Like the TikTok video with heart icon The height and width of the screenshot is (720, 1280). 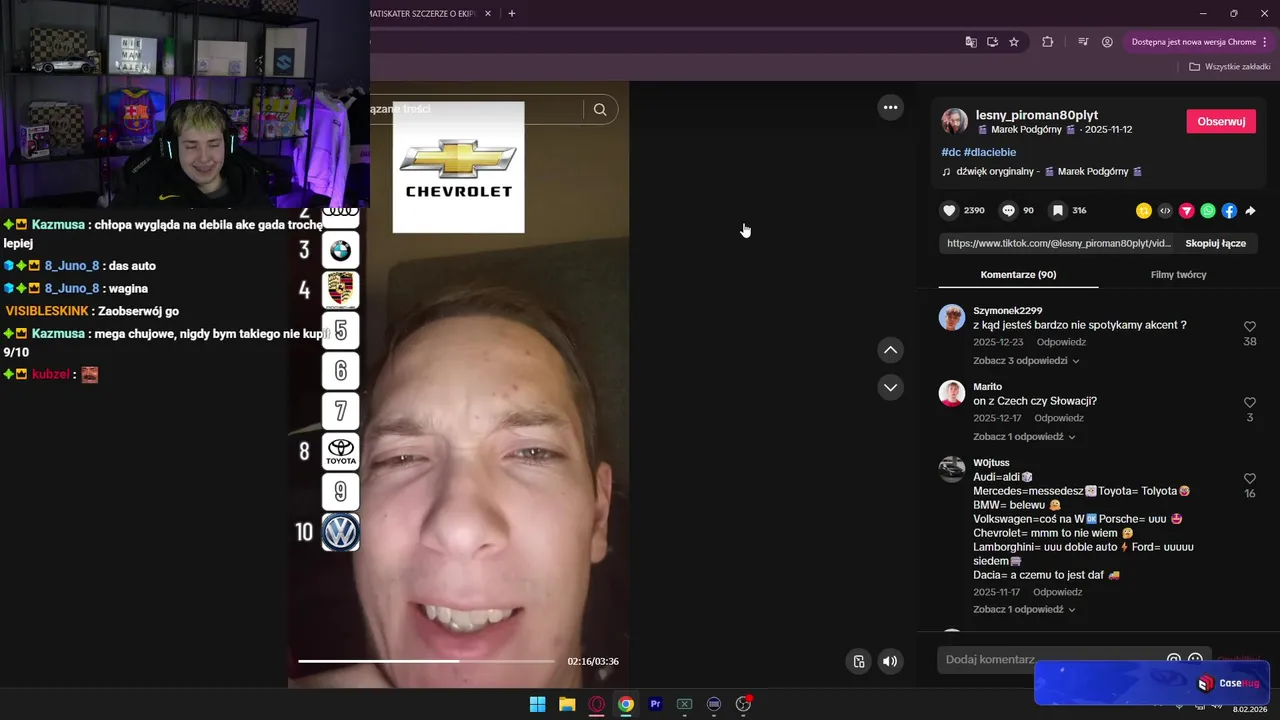point(949,210)
